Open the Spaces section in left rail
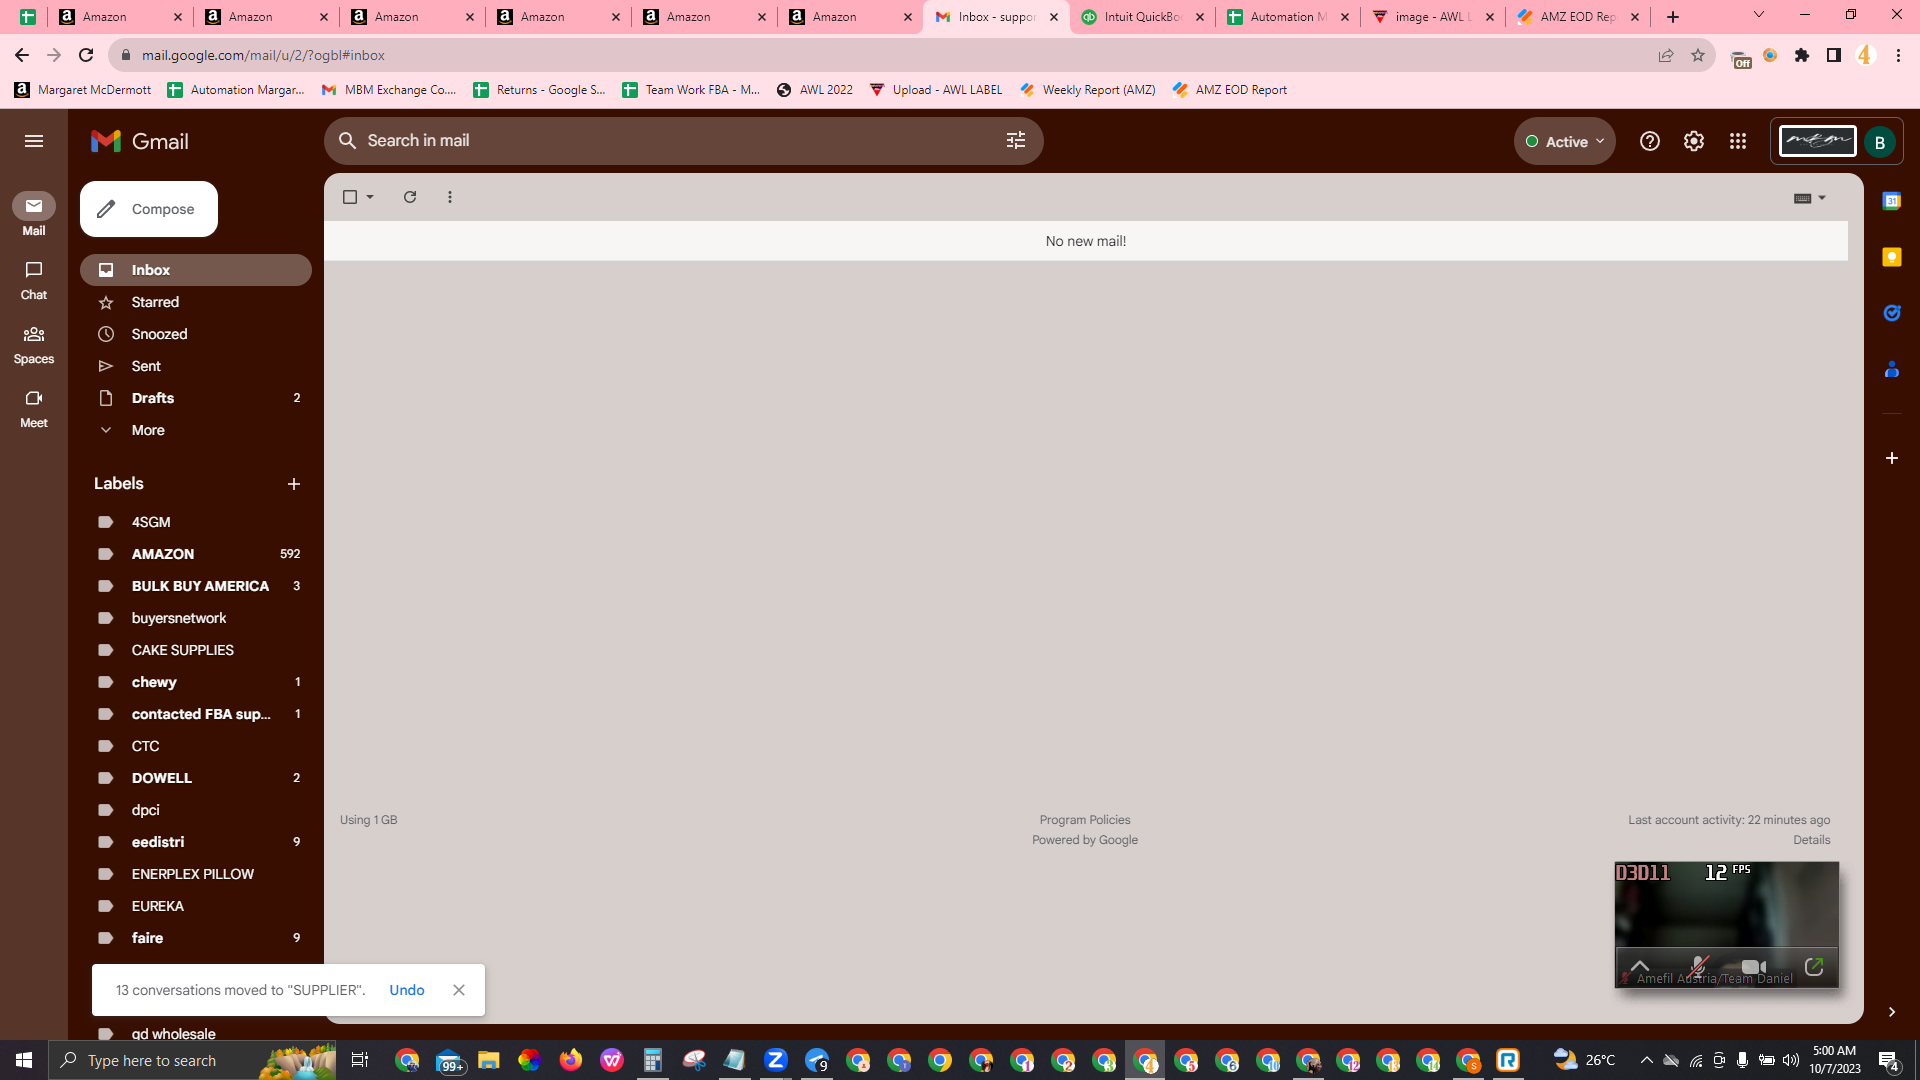Image resolution: width=1920 pixels, height=1080 pixels. coord(34,343)
